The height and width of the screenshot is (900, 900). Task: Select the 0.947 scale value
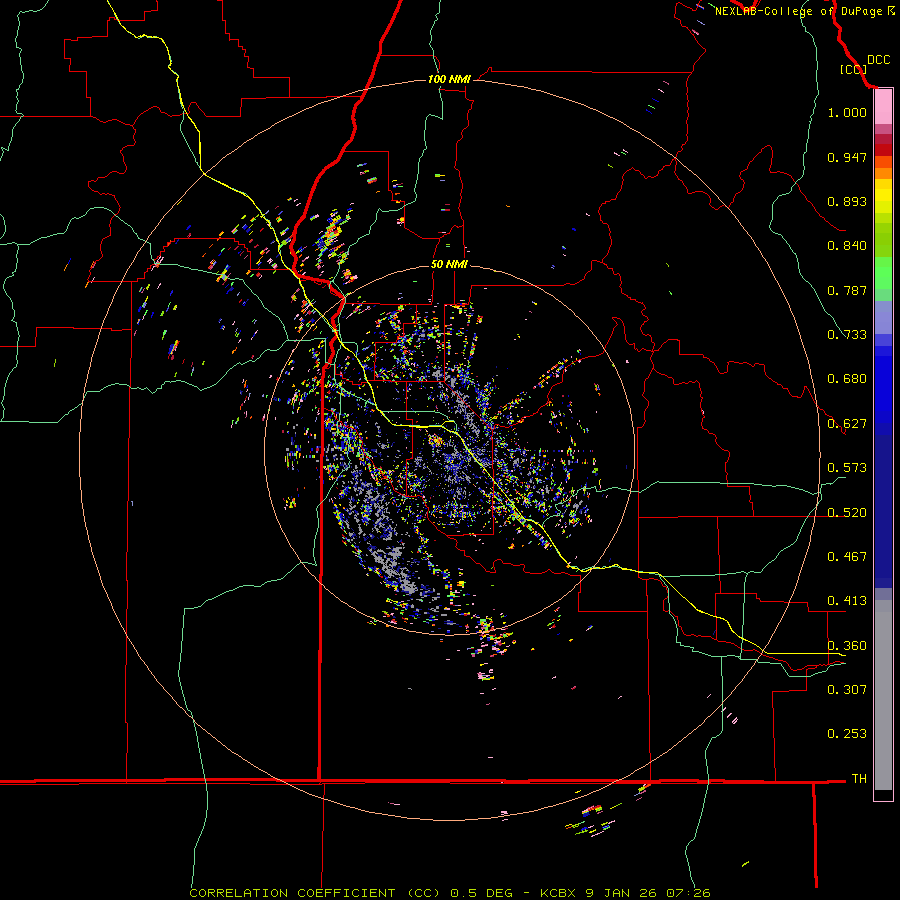[x=847, y=157]
